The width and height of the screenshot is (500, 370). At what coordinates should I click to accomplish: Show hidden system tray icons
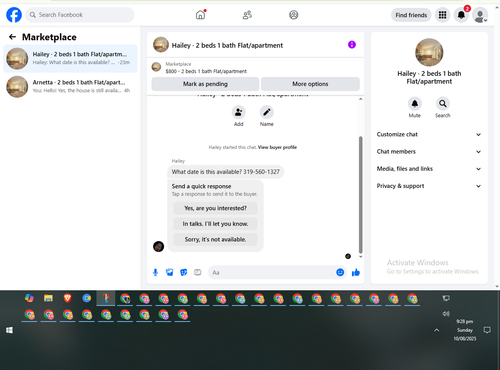click(x=437, y=330)
